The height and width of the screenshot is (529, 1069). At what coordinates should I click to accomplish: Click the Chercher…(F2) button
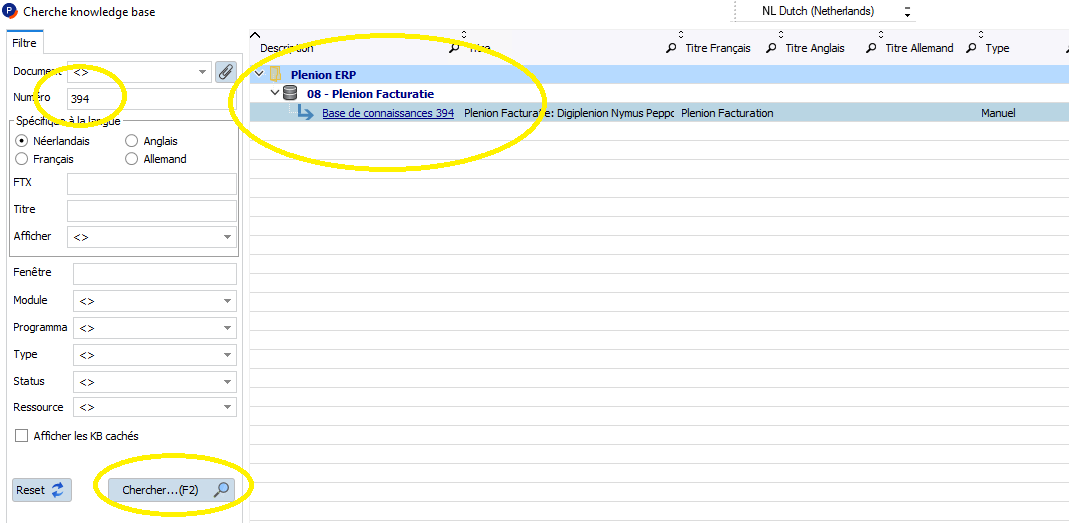[x=172, y=489]
